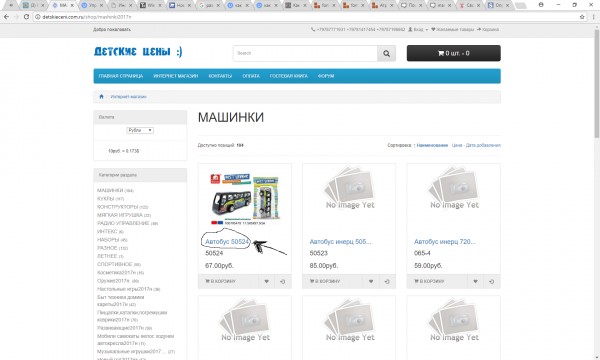Image resolution: width=600 pixels, height=360 pixels.
Task: Click the home icon in breadcrumb
Action: [101, 97]
